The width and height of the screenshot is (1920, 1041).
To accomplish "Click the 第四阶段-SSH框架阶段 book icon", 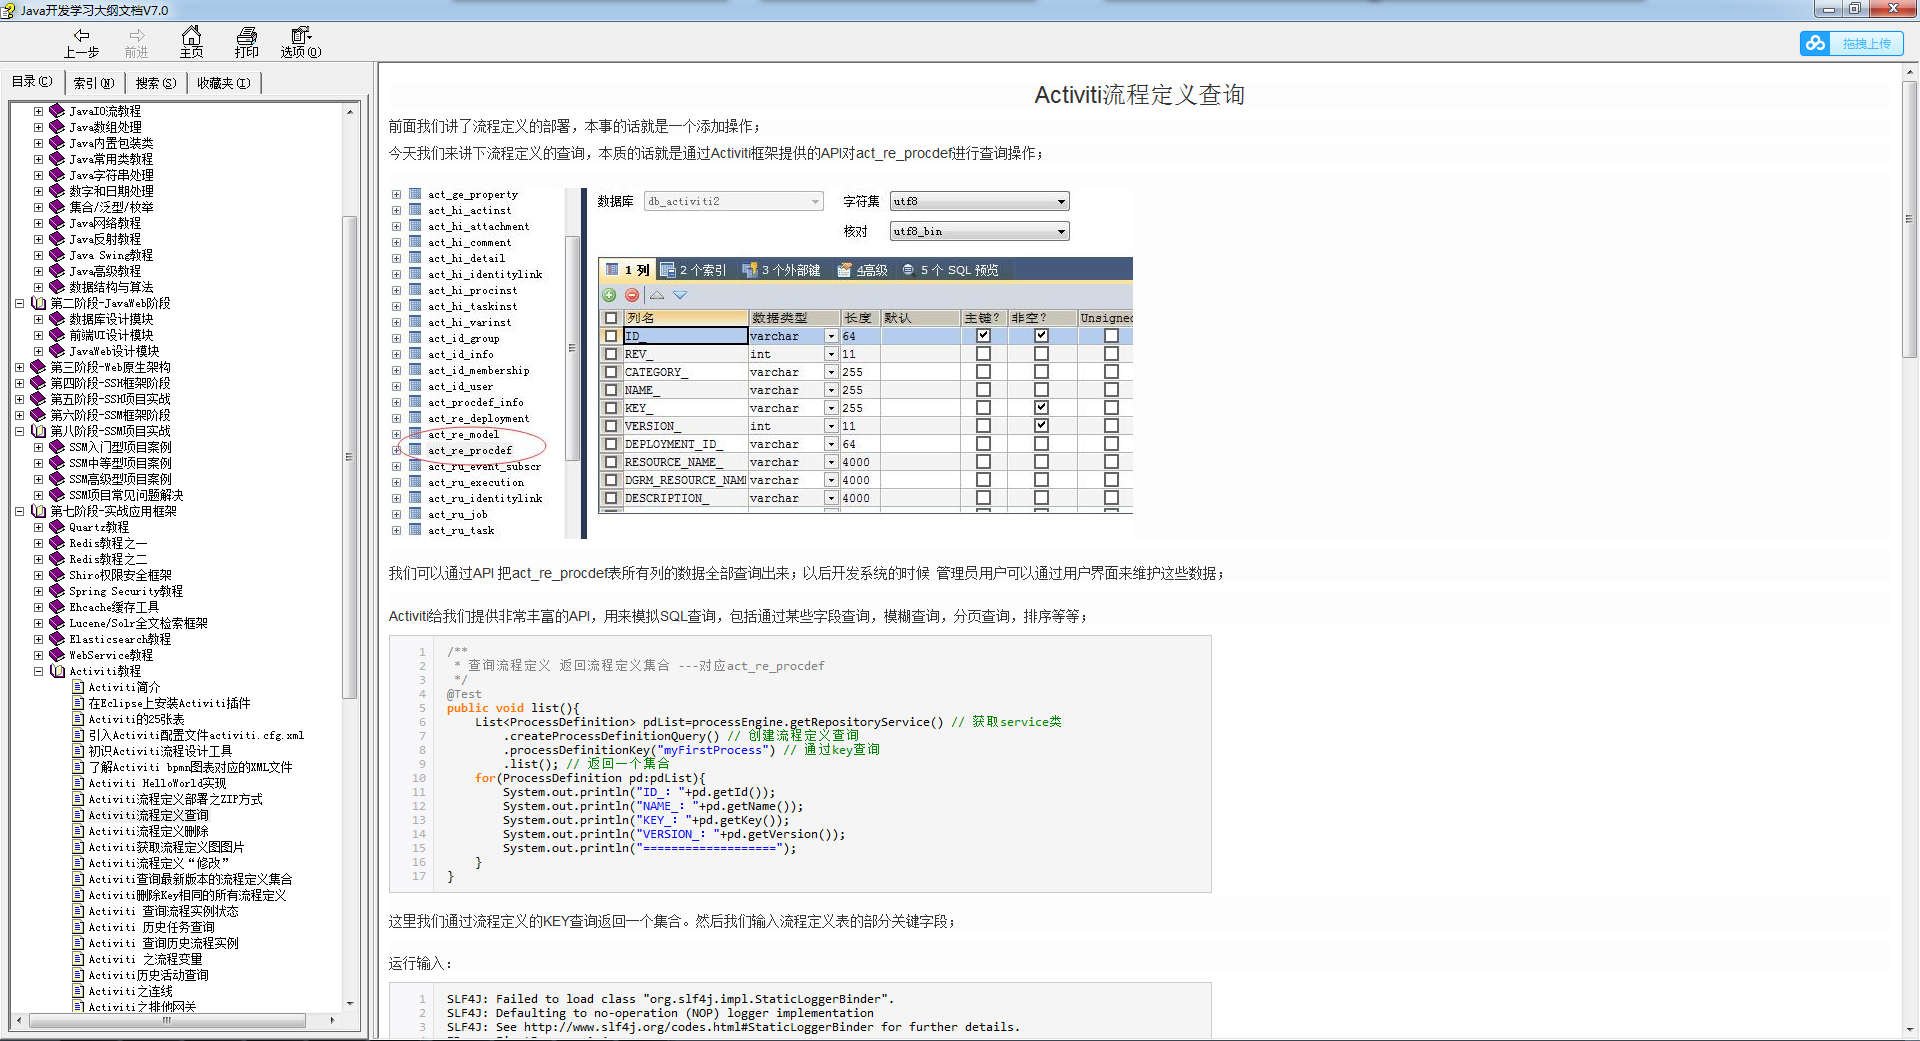I will coord(38,383).
